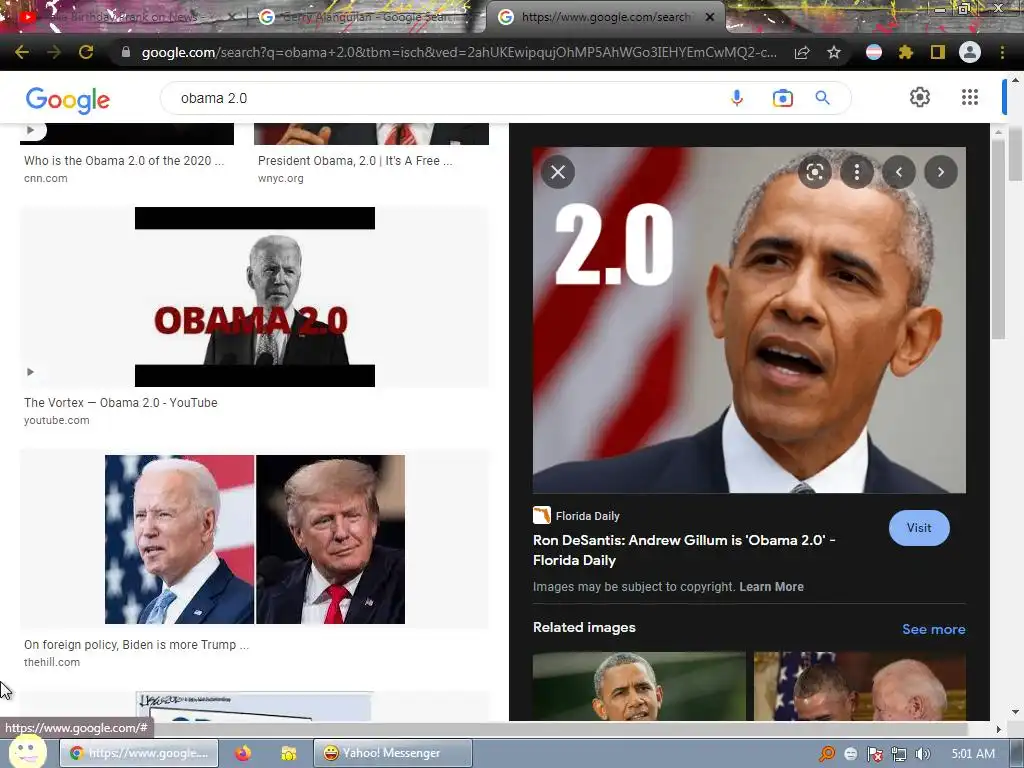Click the share page icon in address bar

802,52
